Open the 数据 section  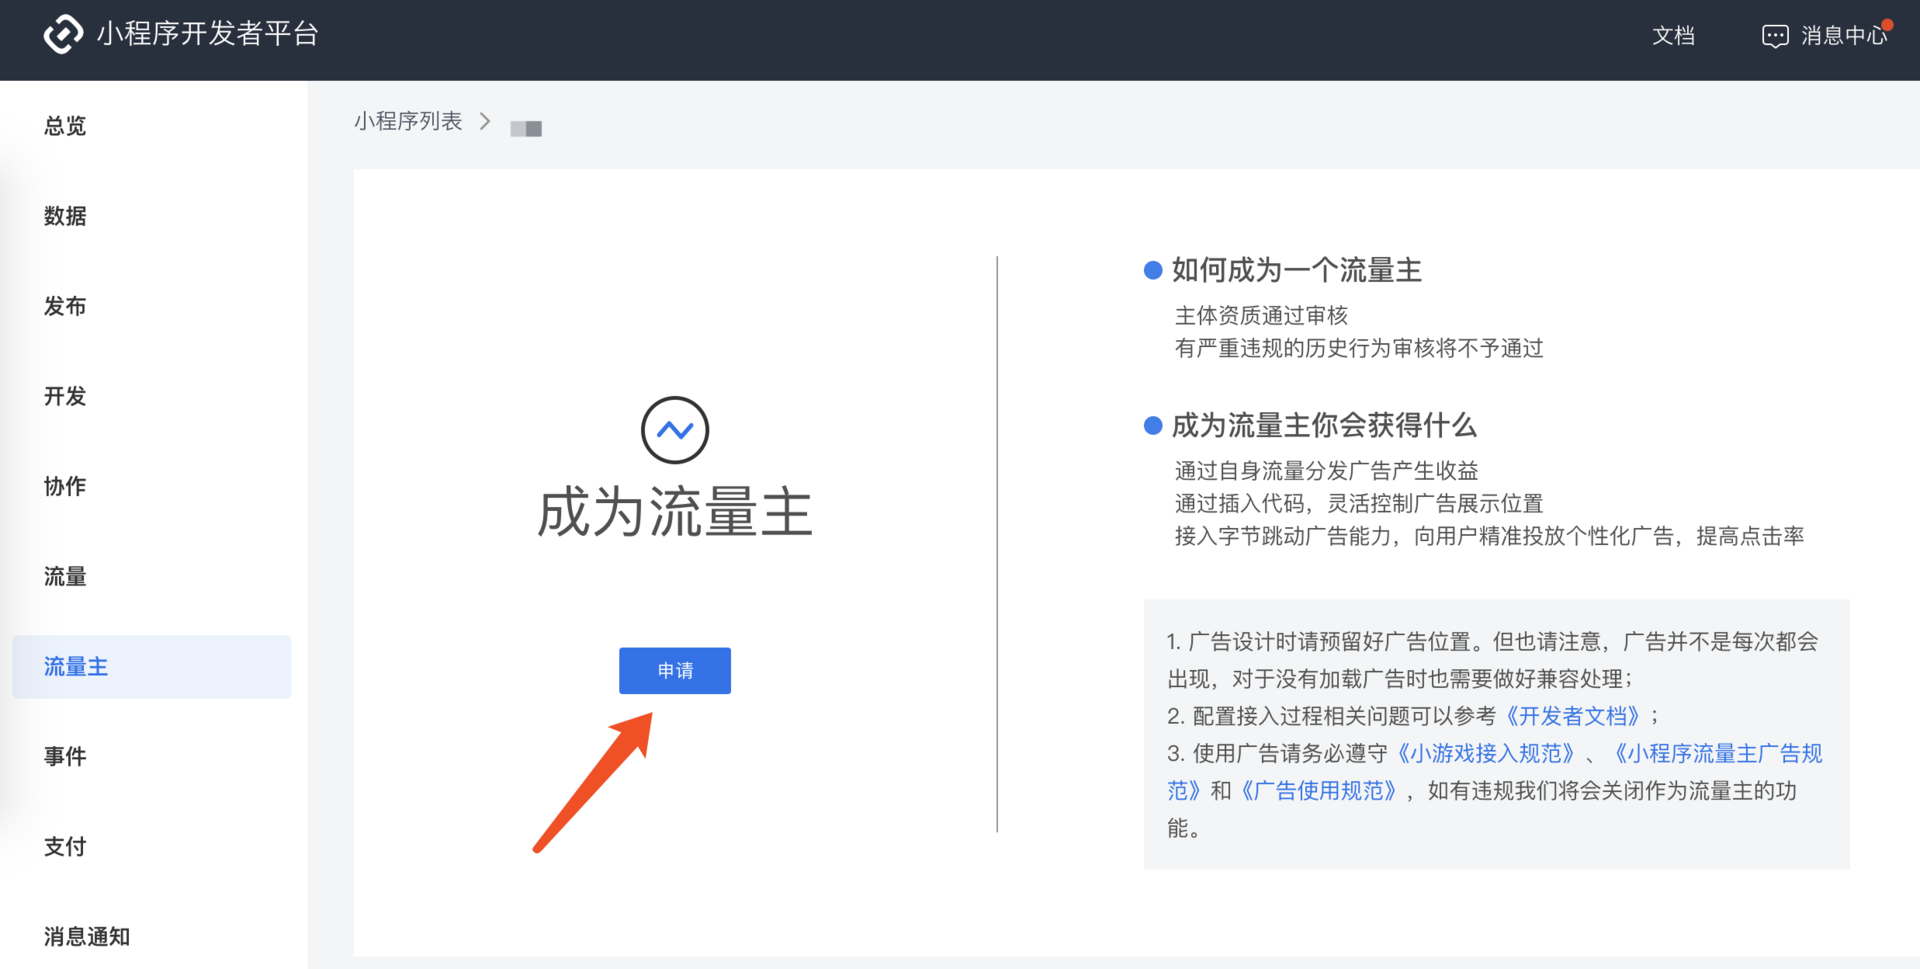66,216
